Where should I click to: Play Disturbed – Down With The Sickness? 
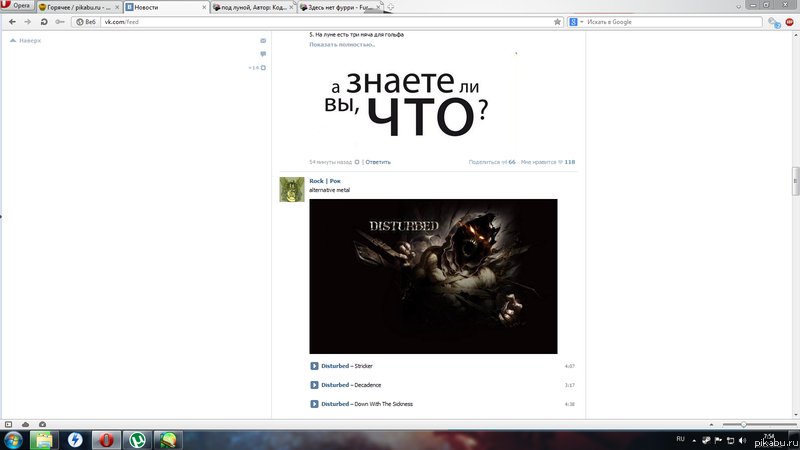314,404
